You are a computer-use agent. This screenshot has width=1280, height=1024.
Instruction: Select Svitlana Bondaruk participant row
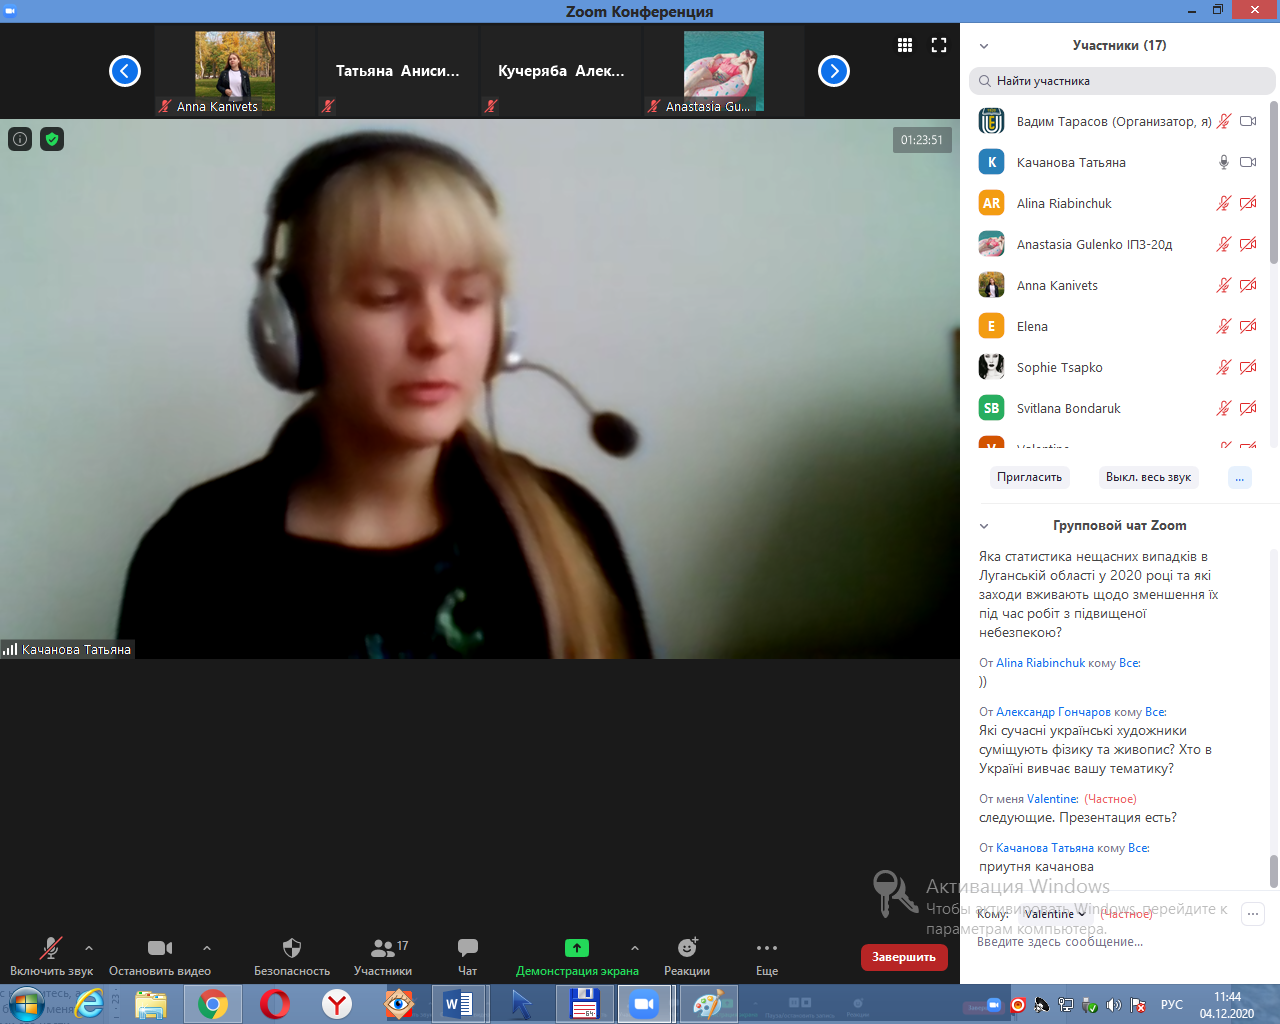click(x=1117, y=408)
